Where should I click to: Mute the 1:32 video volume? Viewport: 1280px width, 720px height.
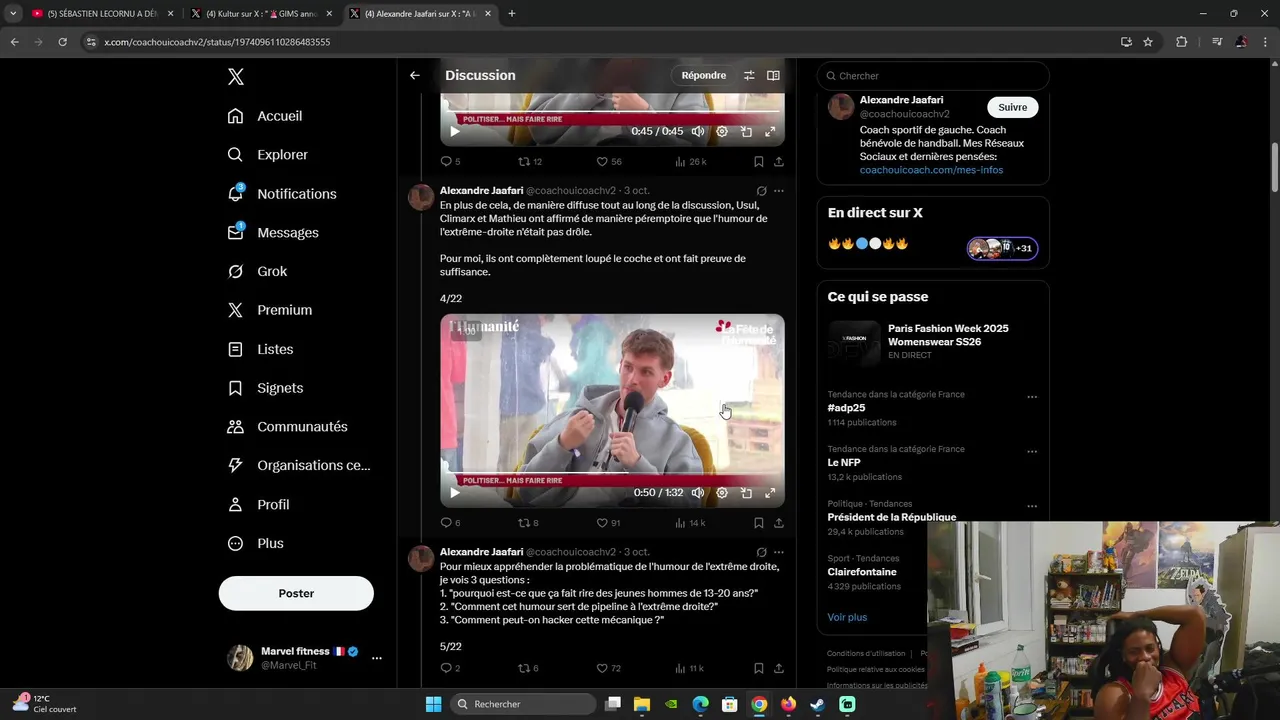pos(698,493)
